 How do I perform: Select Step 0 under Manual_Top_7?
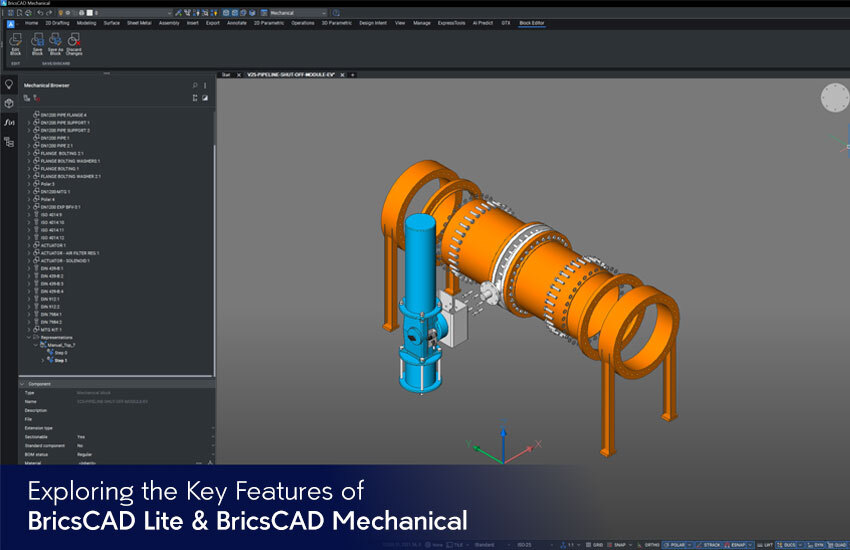point(61,353)
